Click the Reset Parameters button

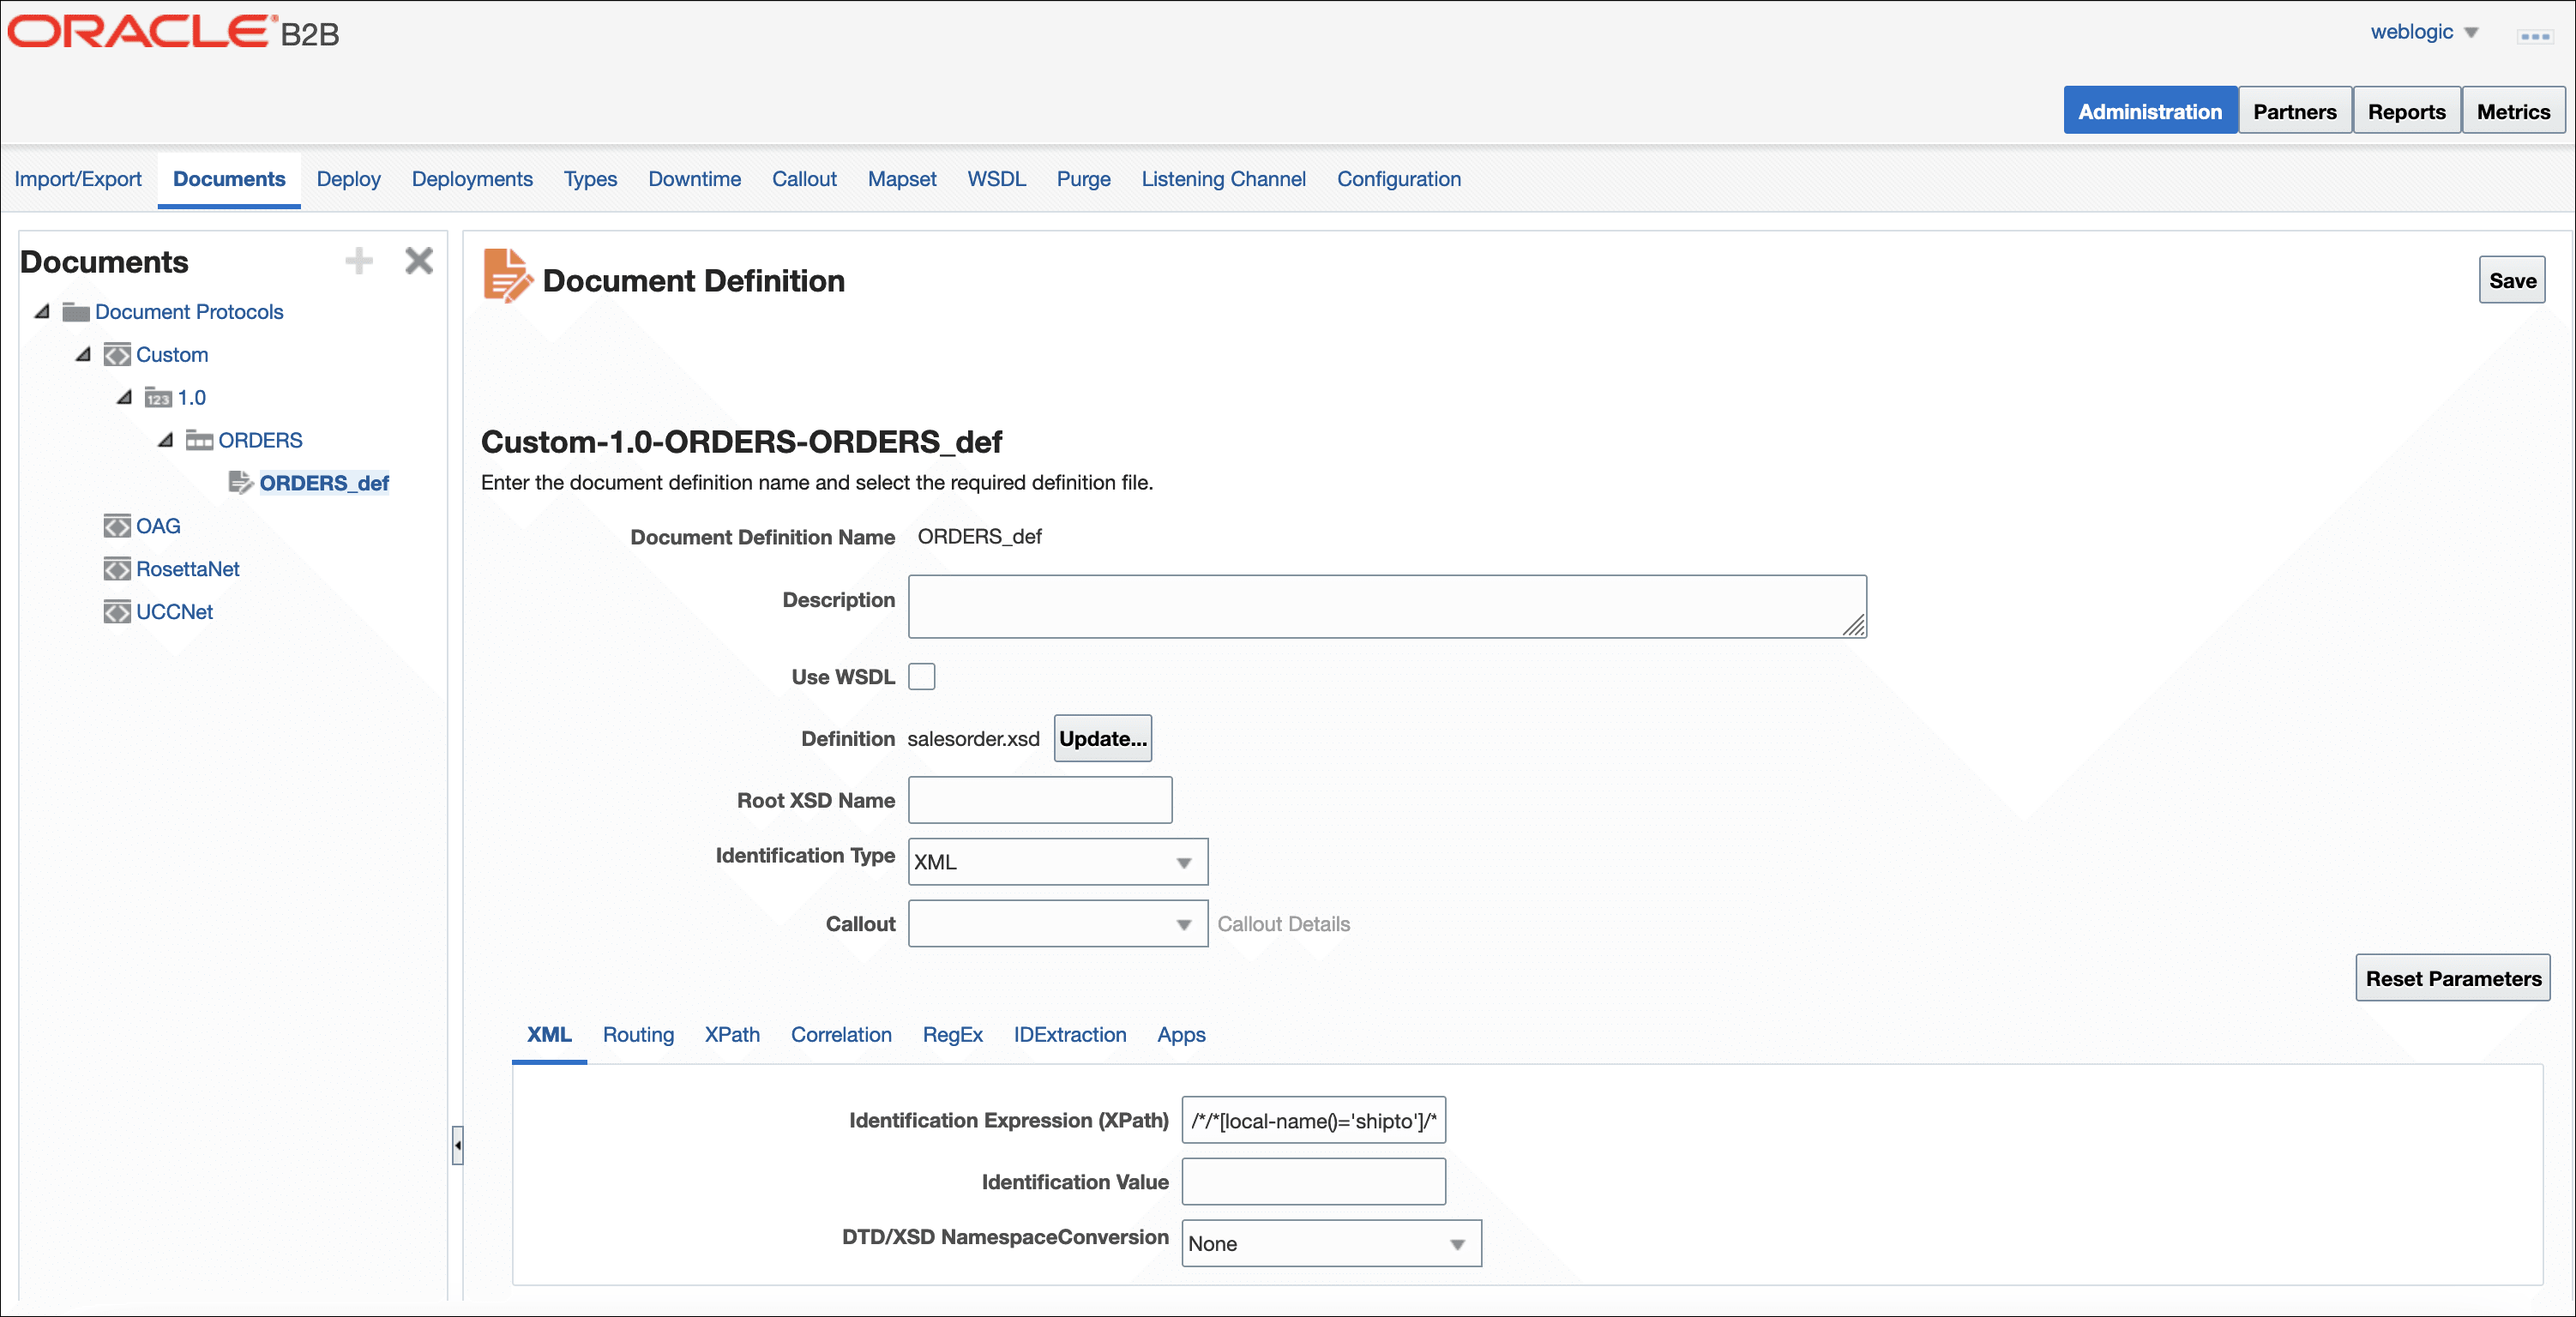tap(2453, 978)
